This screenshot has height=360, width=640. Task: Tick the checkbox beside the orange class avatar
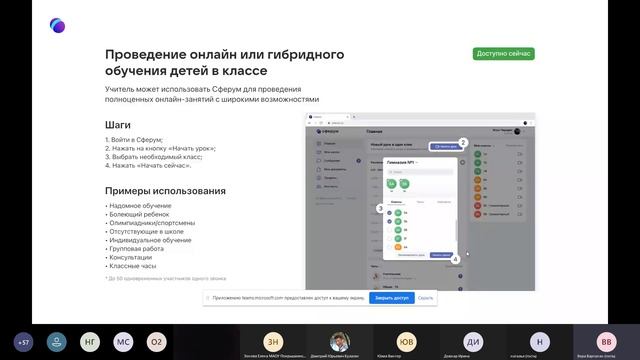coord(389,247)
